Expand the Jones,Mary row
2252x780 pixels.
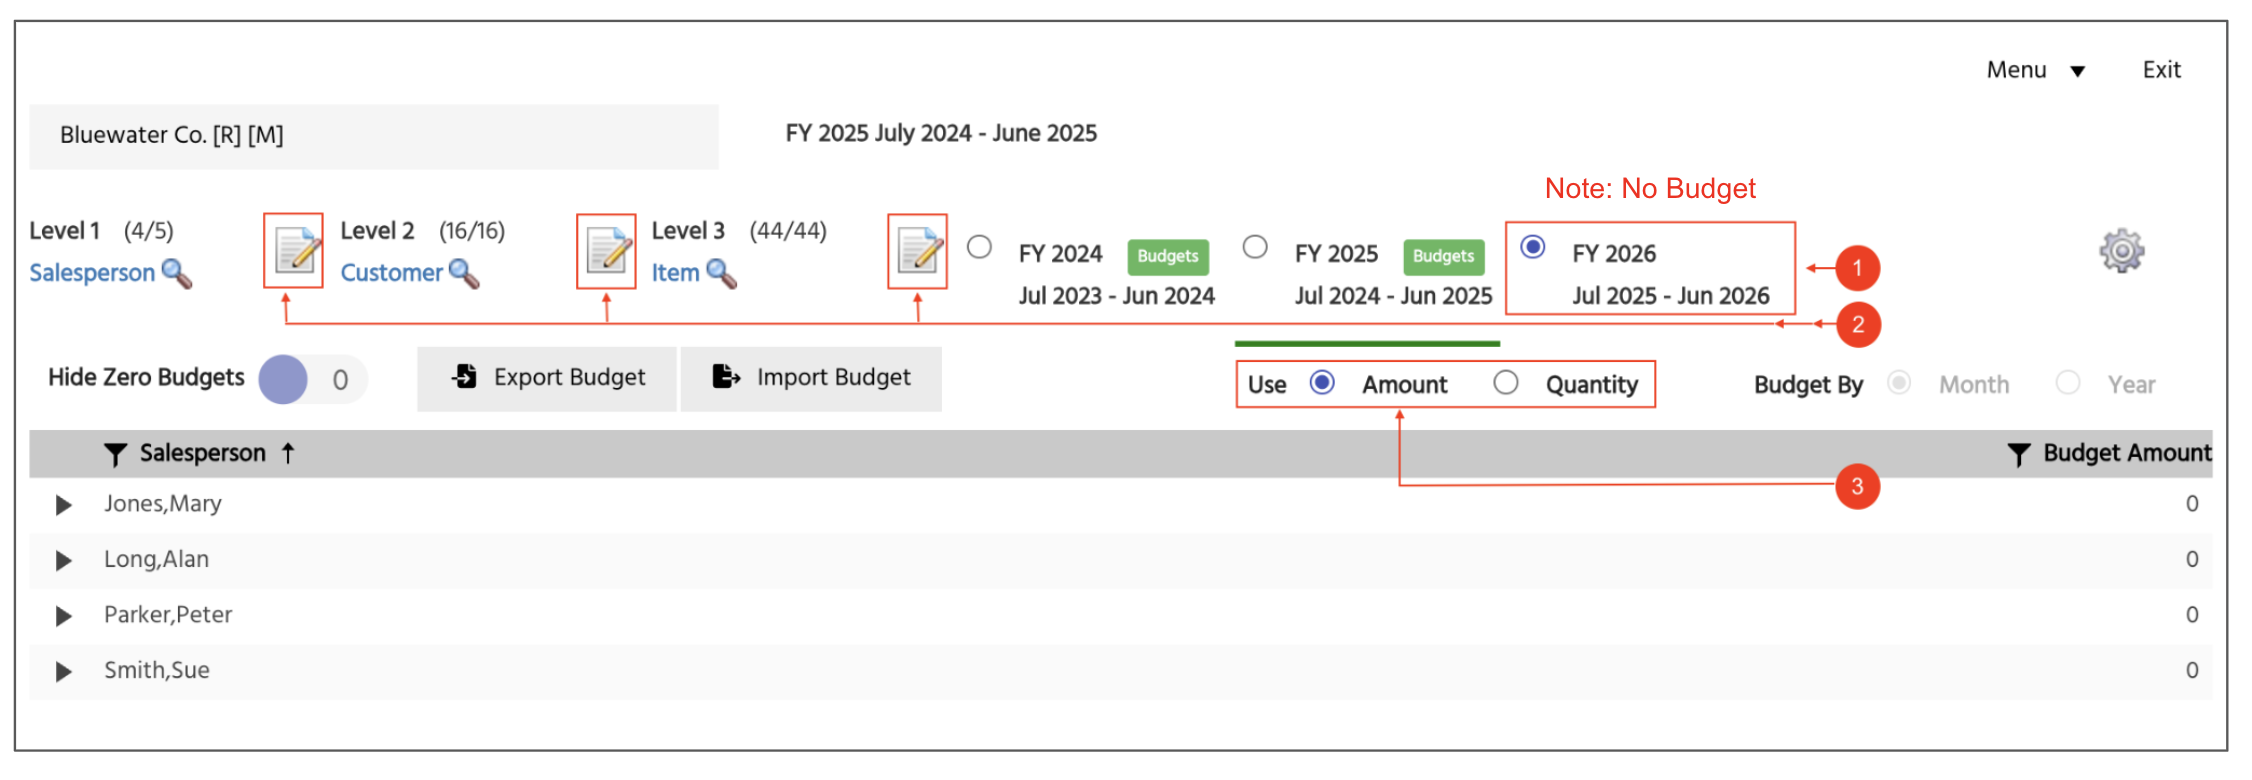click(63, 505)
